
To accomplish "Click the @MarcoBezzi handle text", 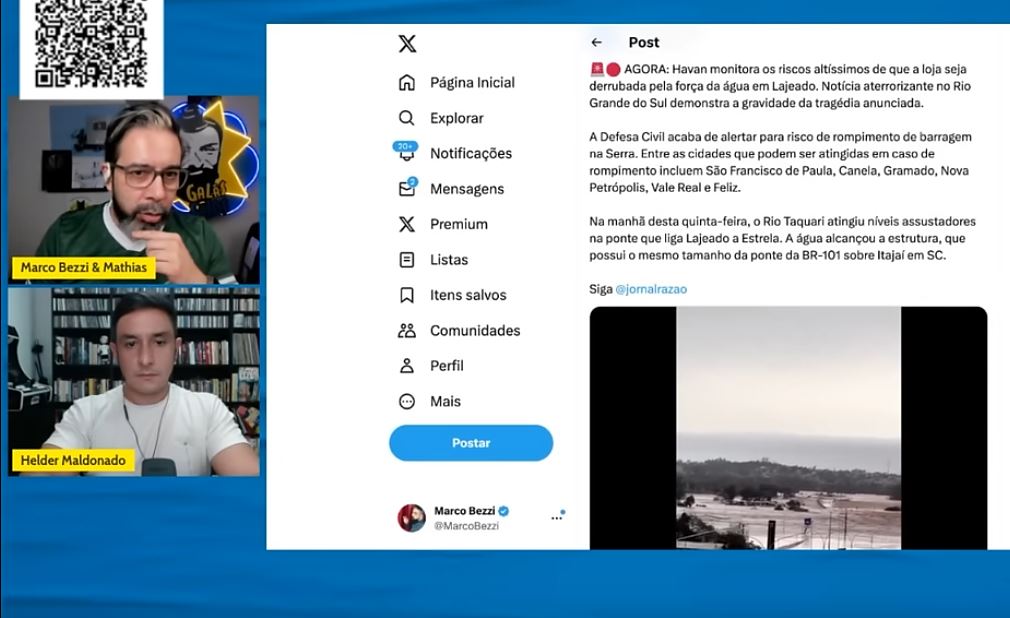I will (x=466, y=526).
